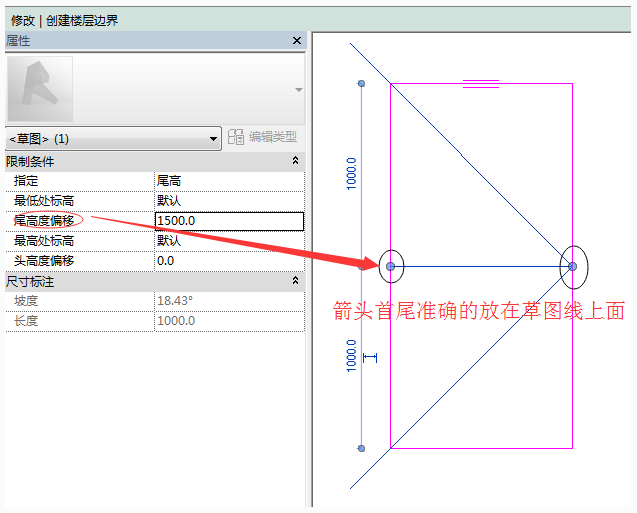Click the top dimension witness grip dot
The width and height of the screenshot is (637, 513).
click(361, 84)
